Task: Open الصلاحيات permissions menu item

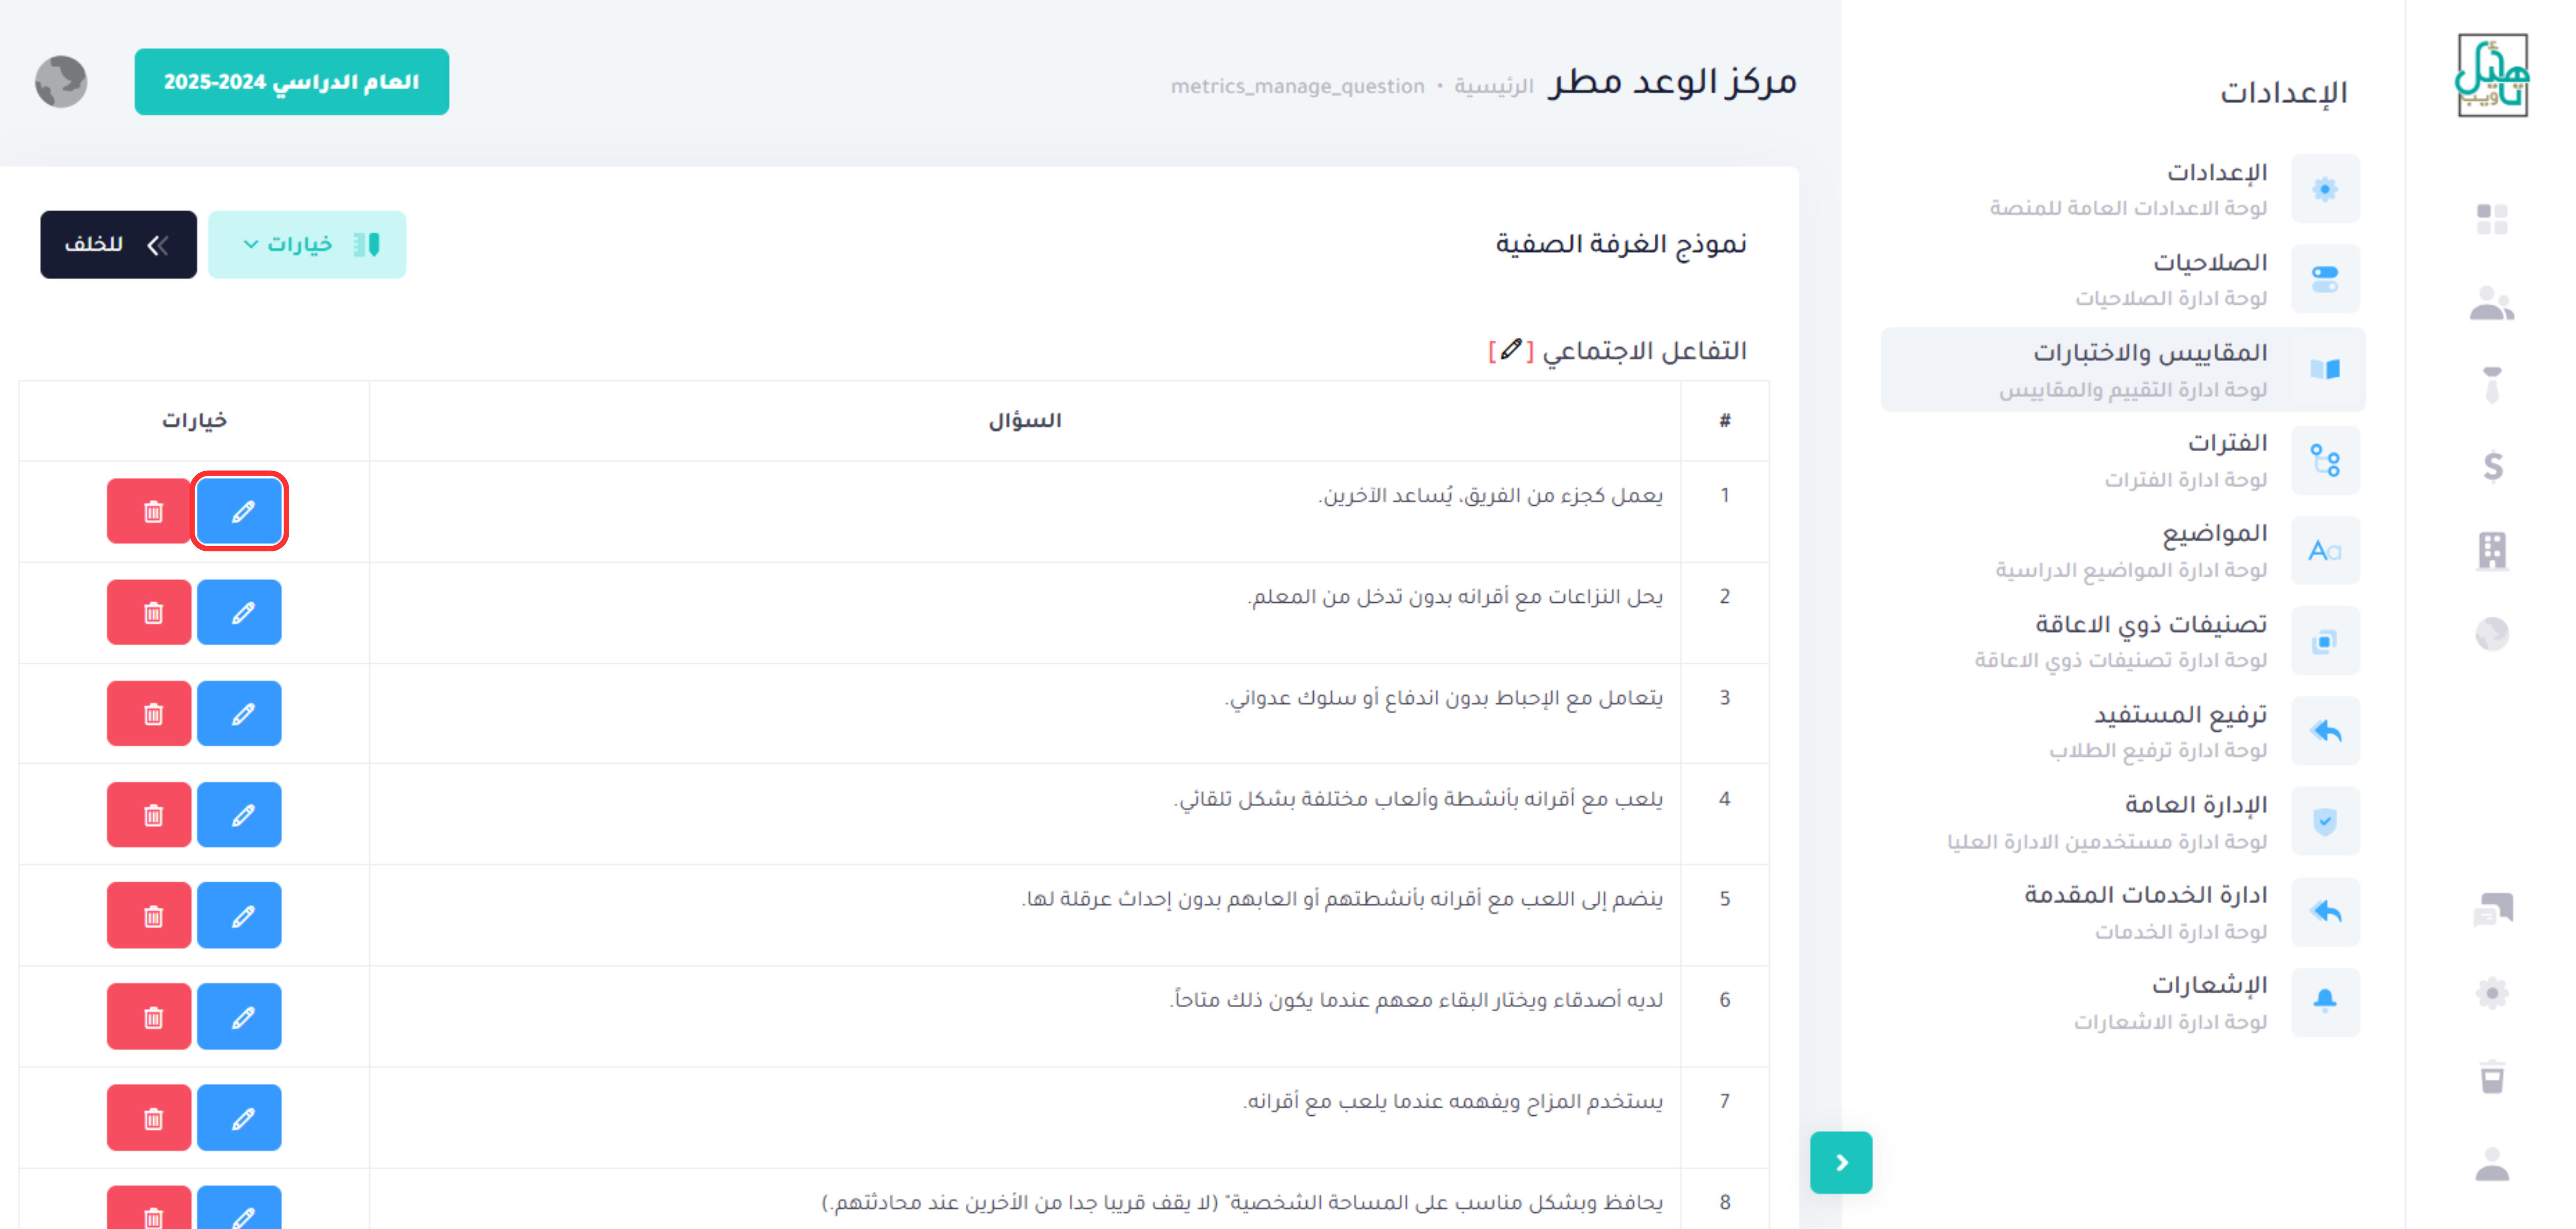Action: coord(2123,279)
